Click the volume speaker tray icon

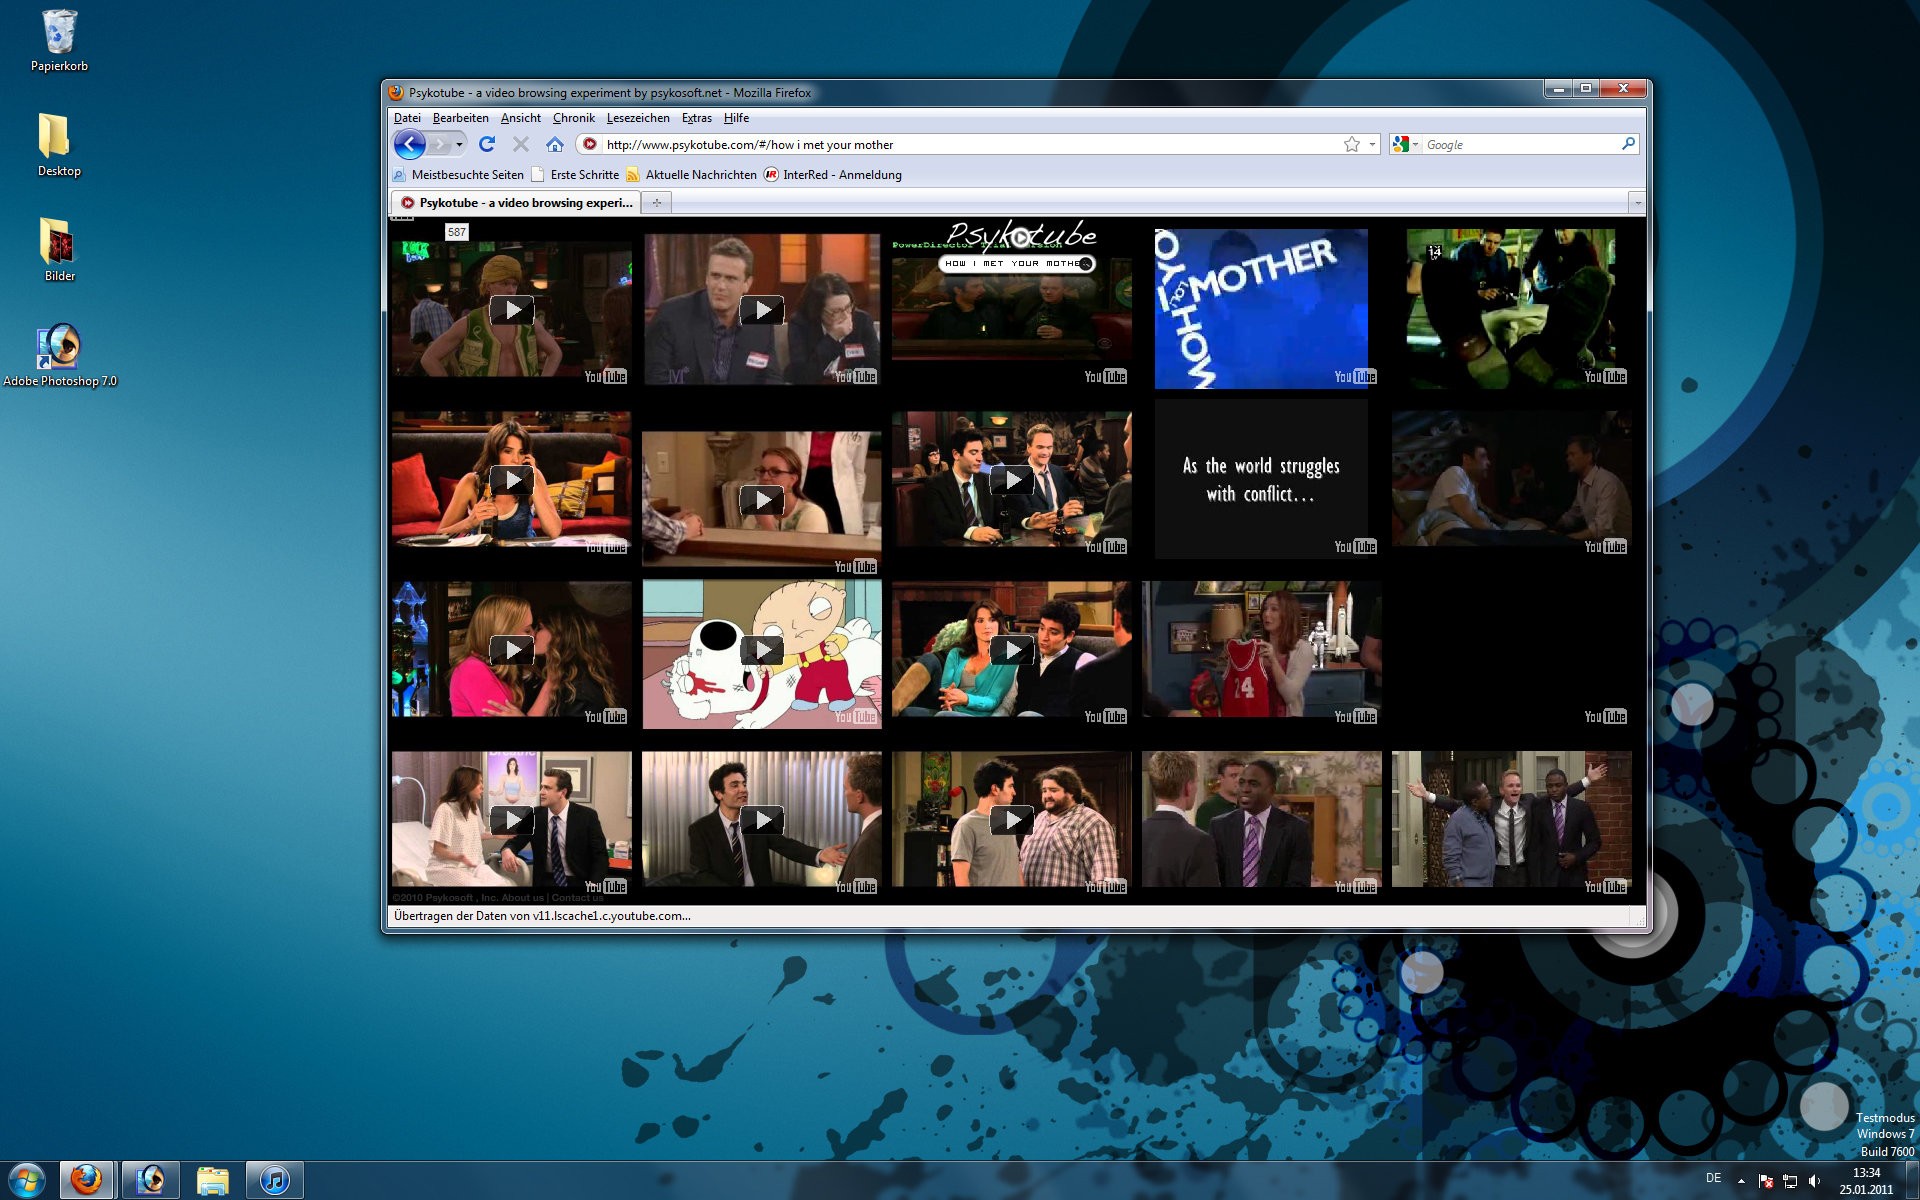tap(1814, 1181)
